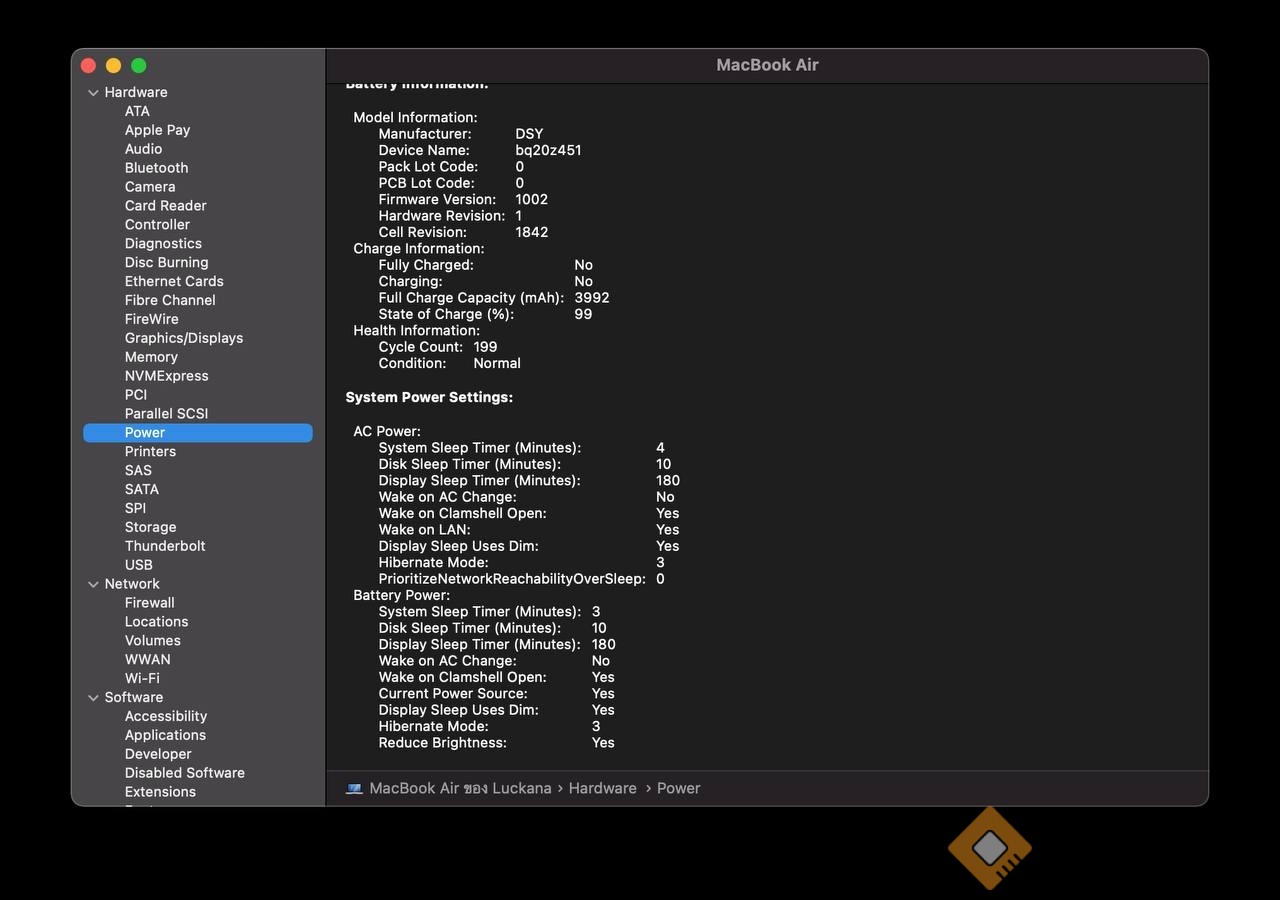Select Bluetooth in the sidebar
This screenshot has width=1280, height=900.
pyautogui.click(x=156, y=168)
